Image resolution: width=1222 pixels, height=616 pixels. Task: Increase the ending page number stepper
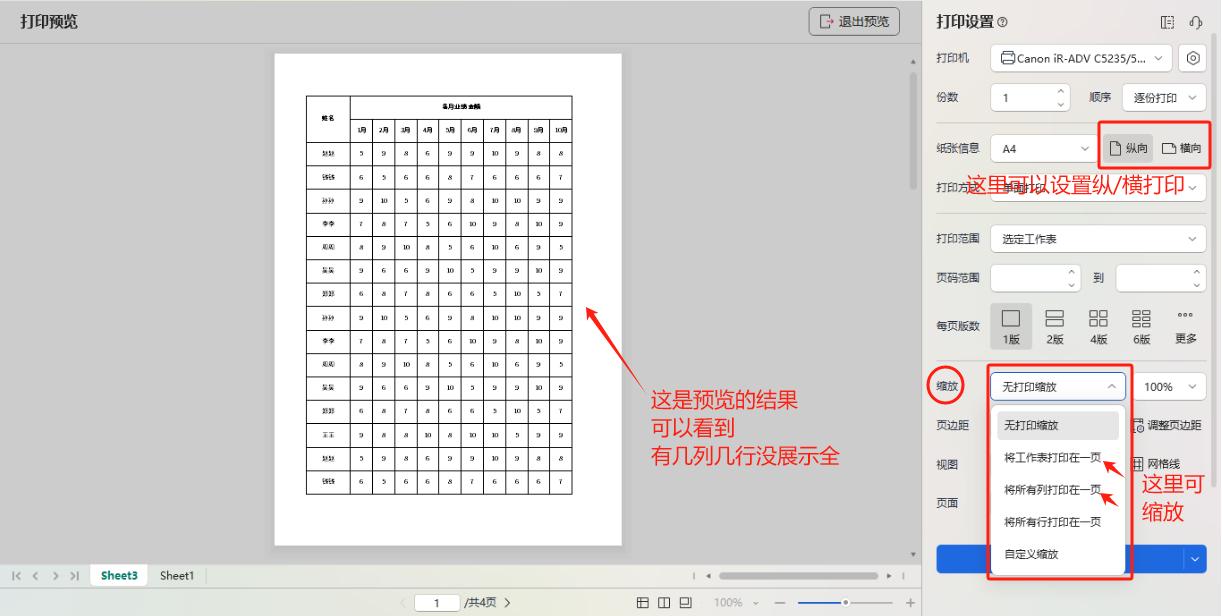coord(1198,271)
